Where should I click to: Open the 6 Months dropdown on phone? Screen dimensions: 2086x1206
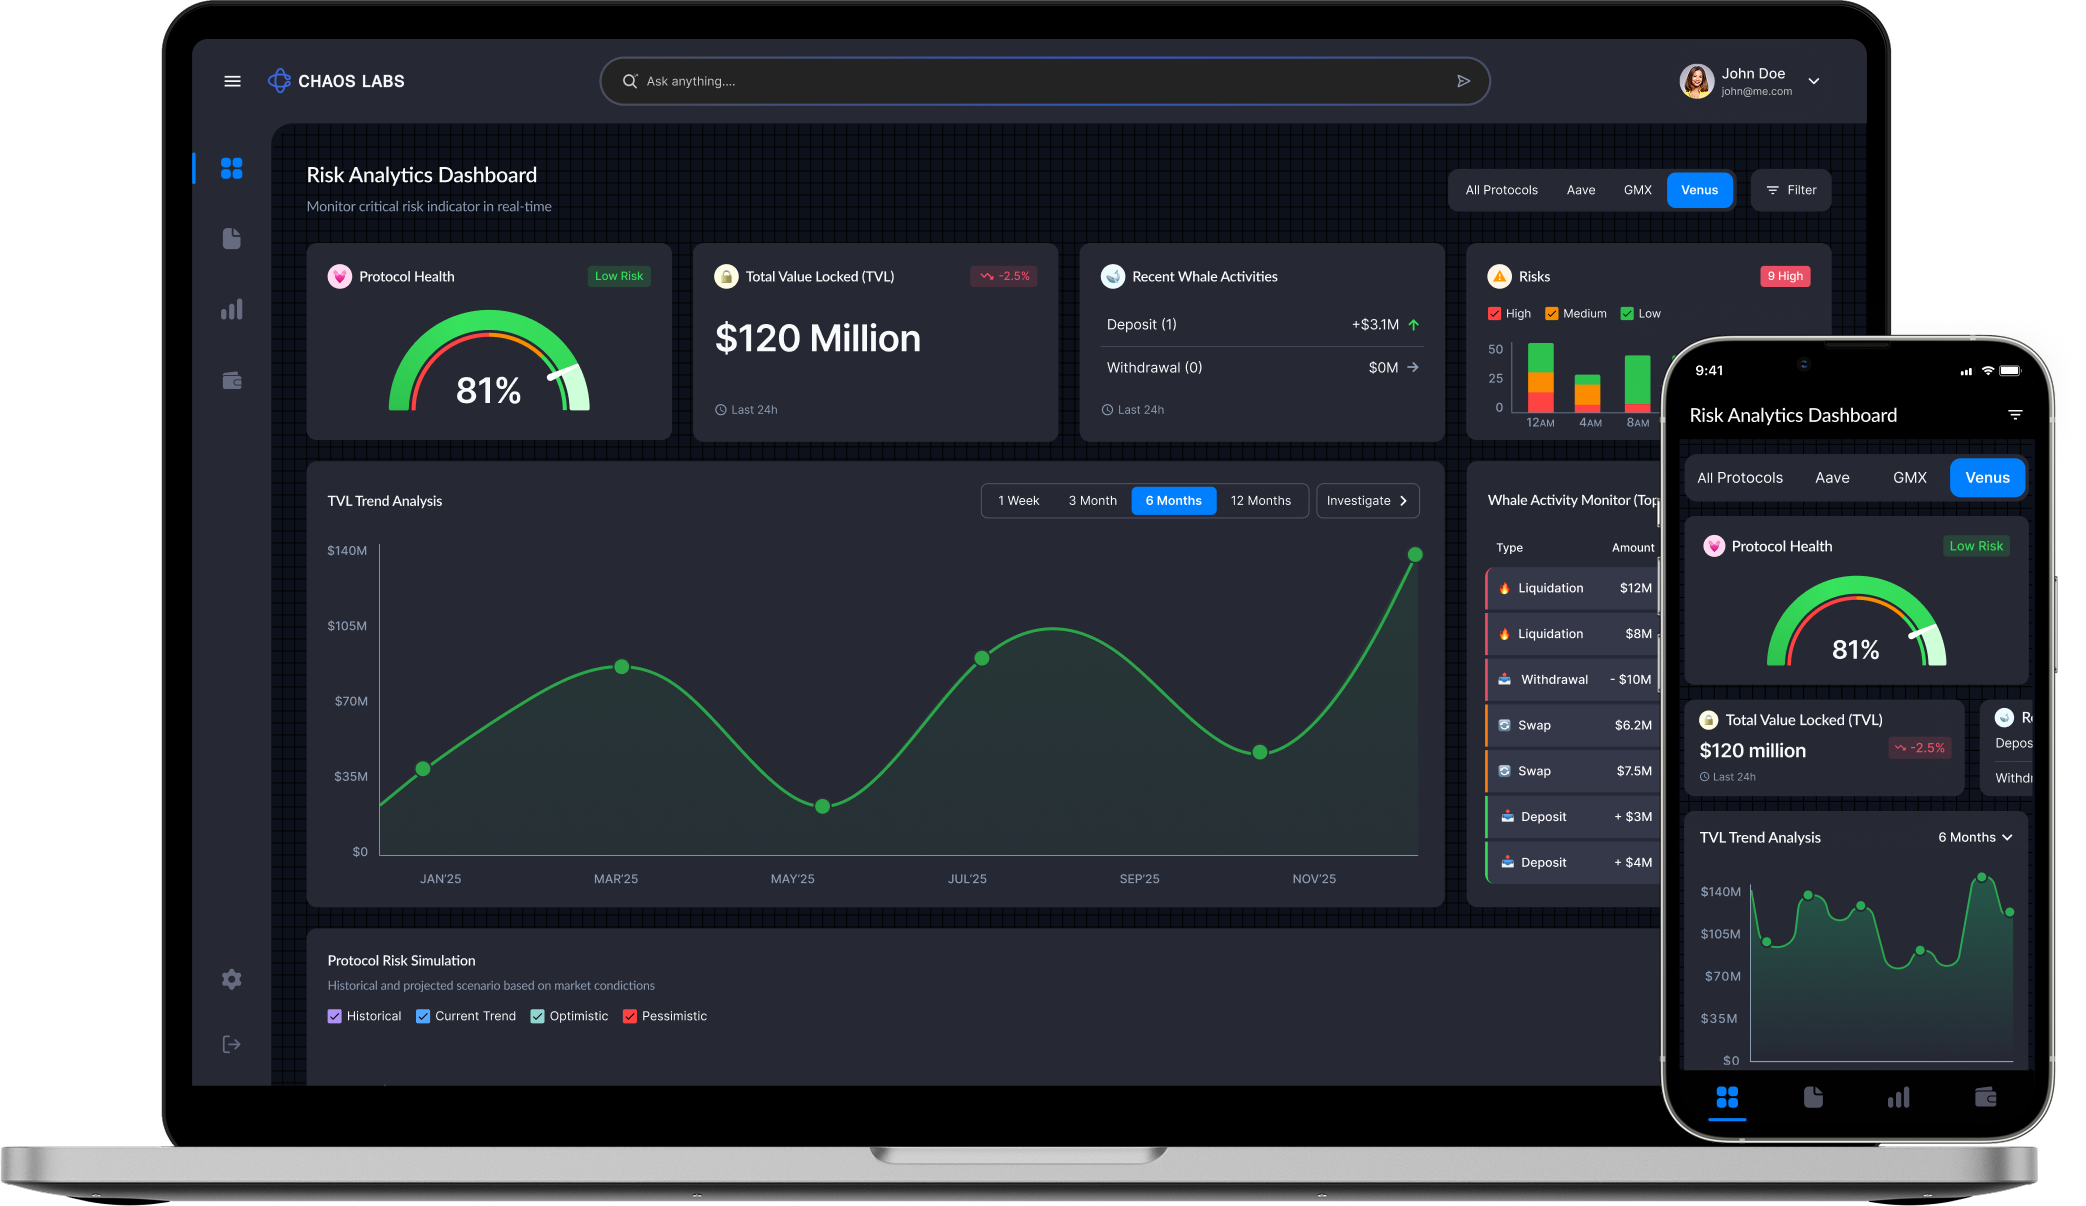tap(1975, 838)
